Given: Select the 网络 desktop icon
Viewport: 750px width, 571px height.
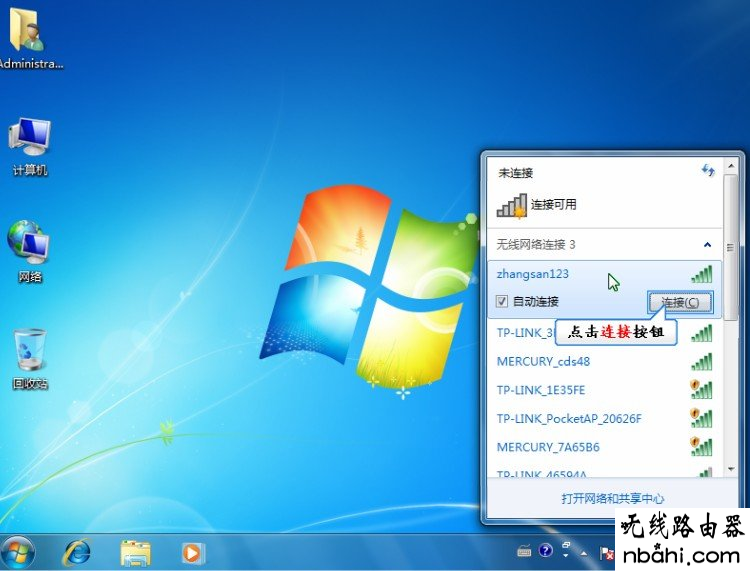Looking at the screenshot, I should (30, 251).
